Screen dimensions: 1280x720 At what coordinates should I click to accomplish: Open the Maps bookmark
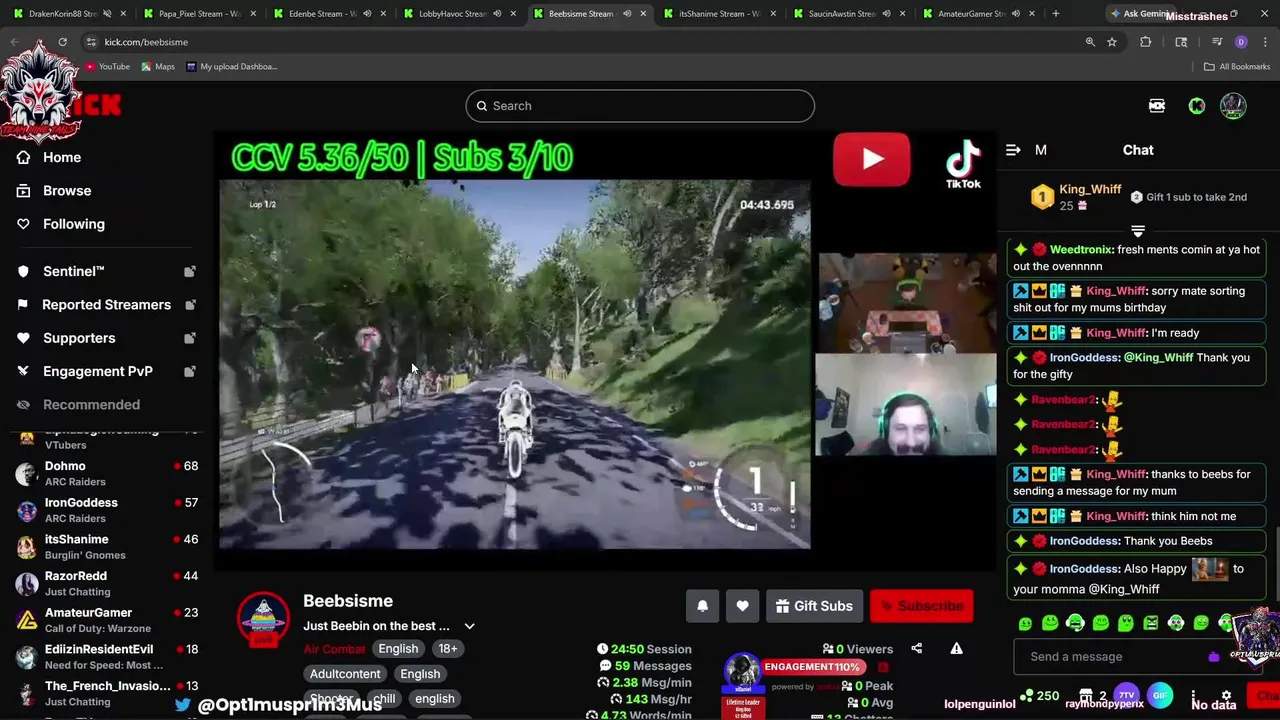[158, 67]
